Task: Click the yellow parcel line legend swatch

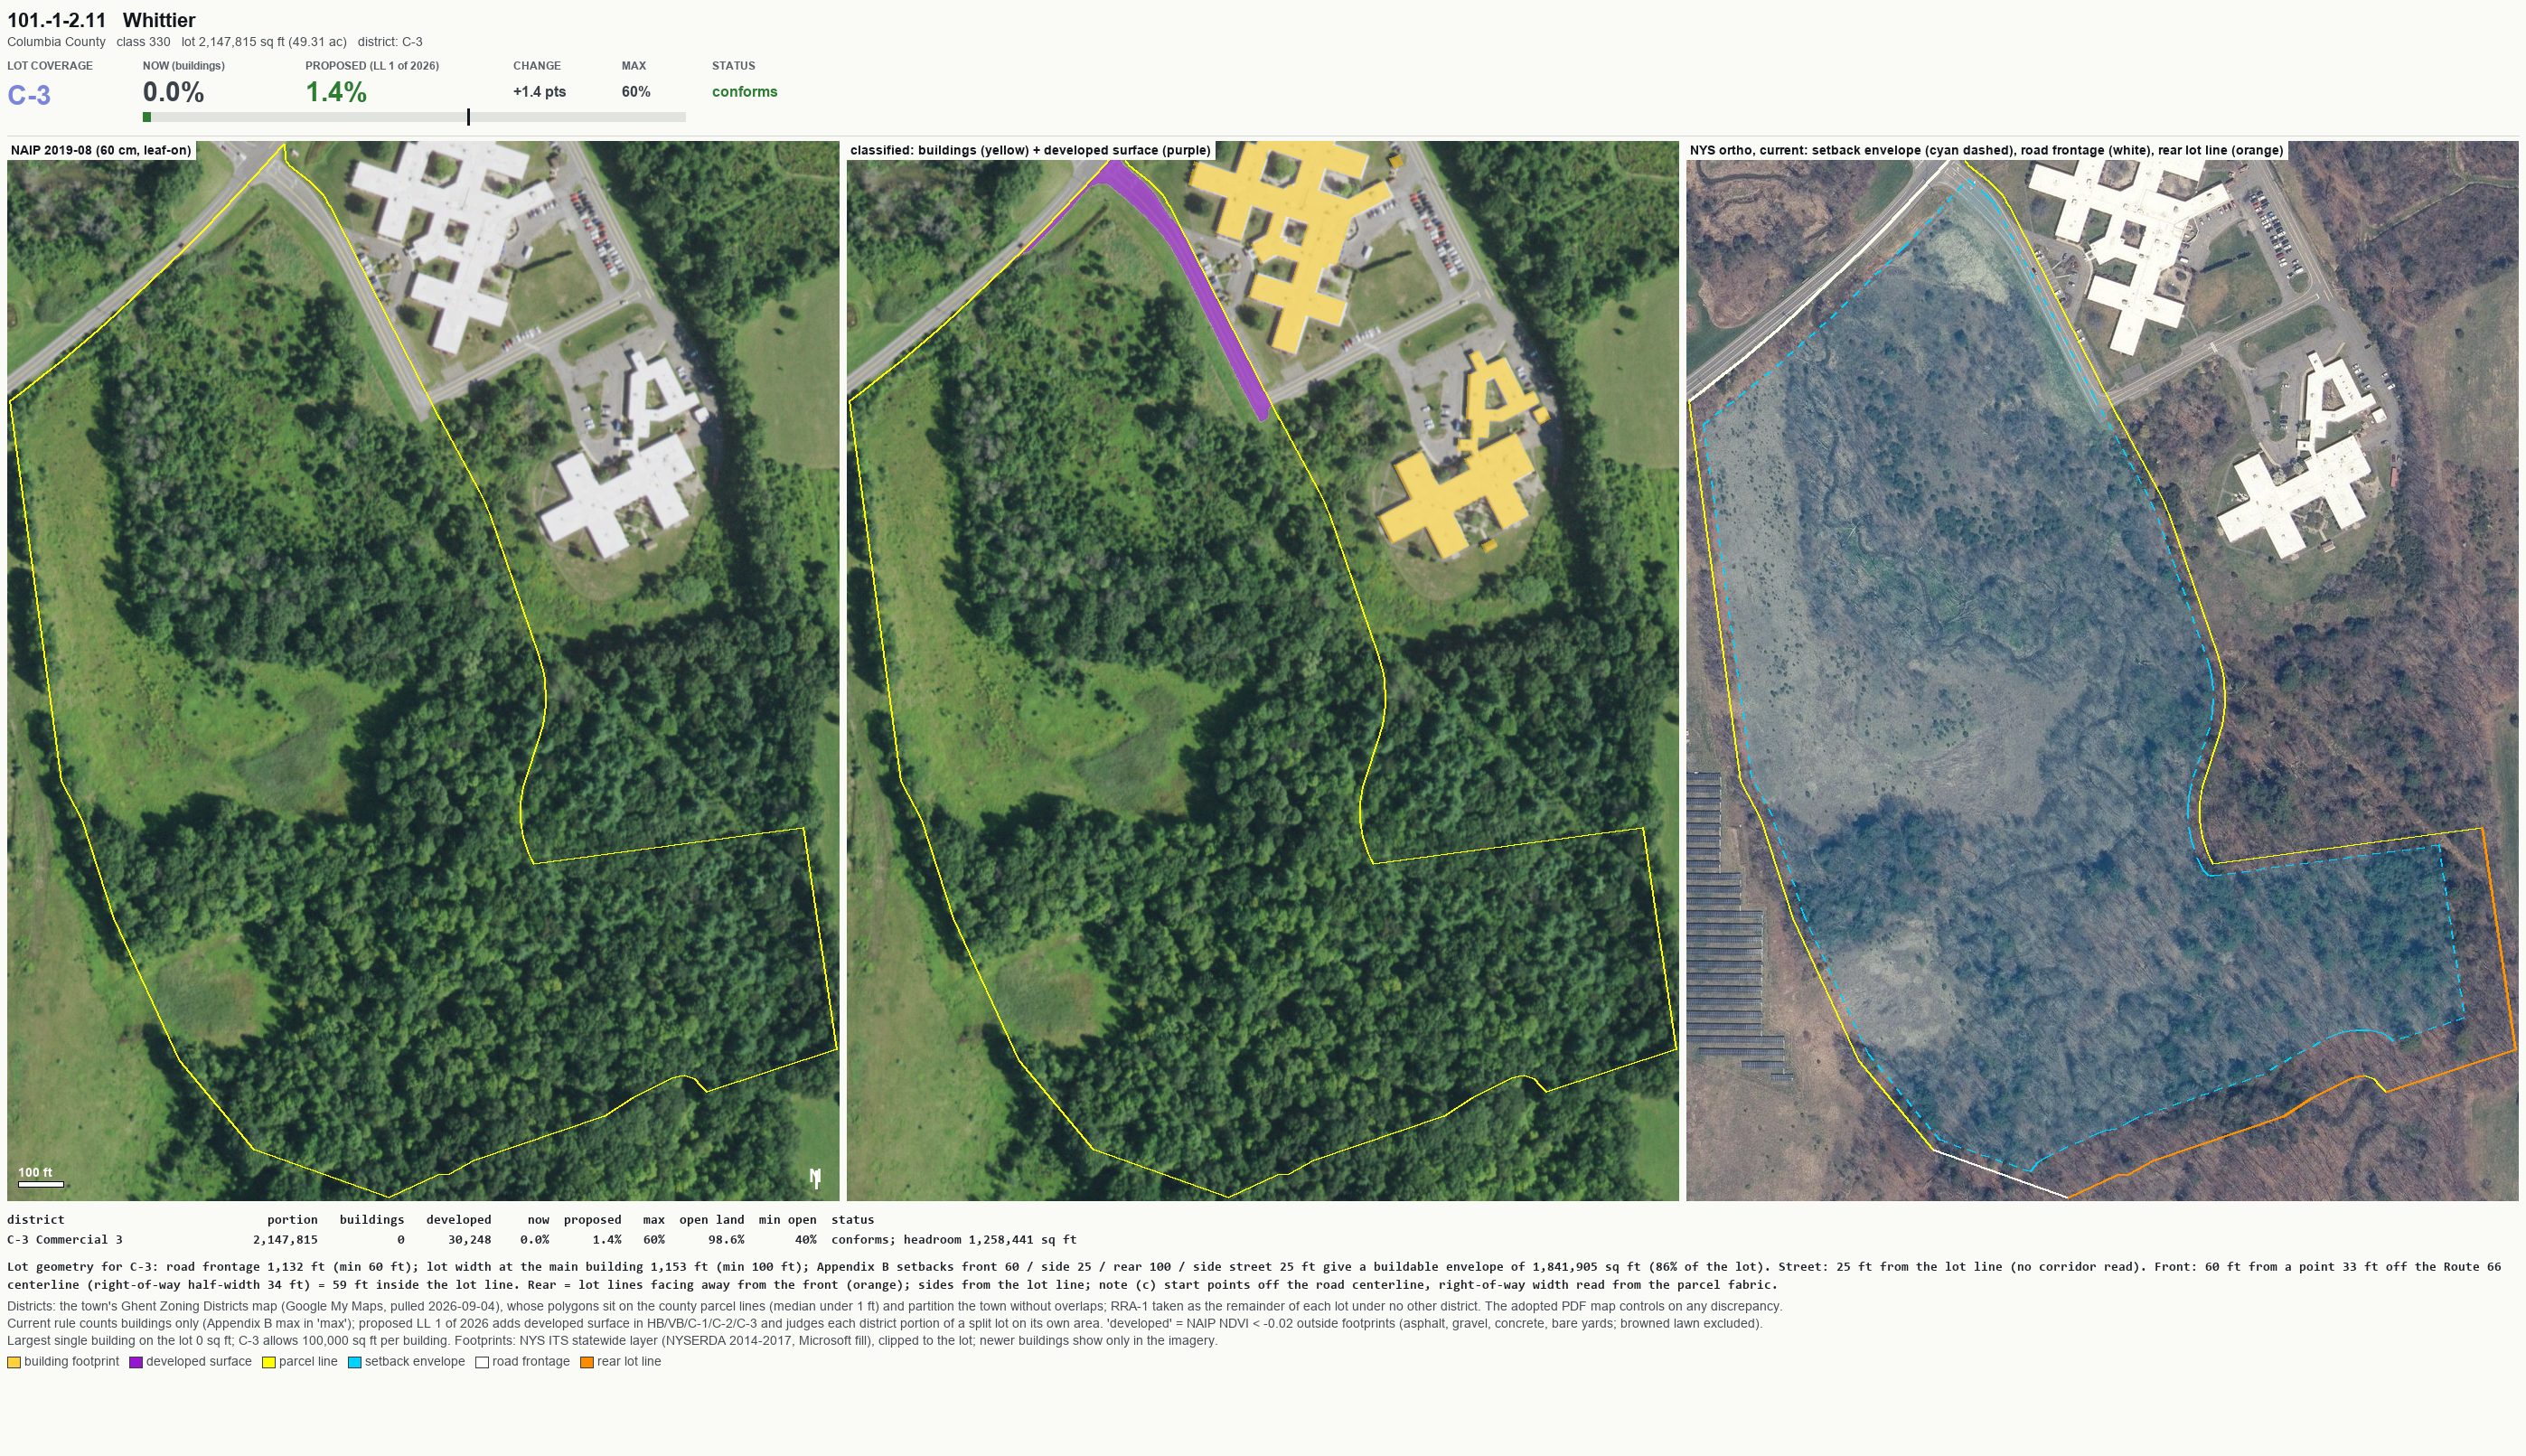Action: tap(269, 1362)
